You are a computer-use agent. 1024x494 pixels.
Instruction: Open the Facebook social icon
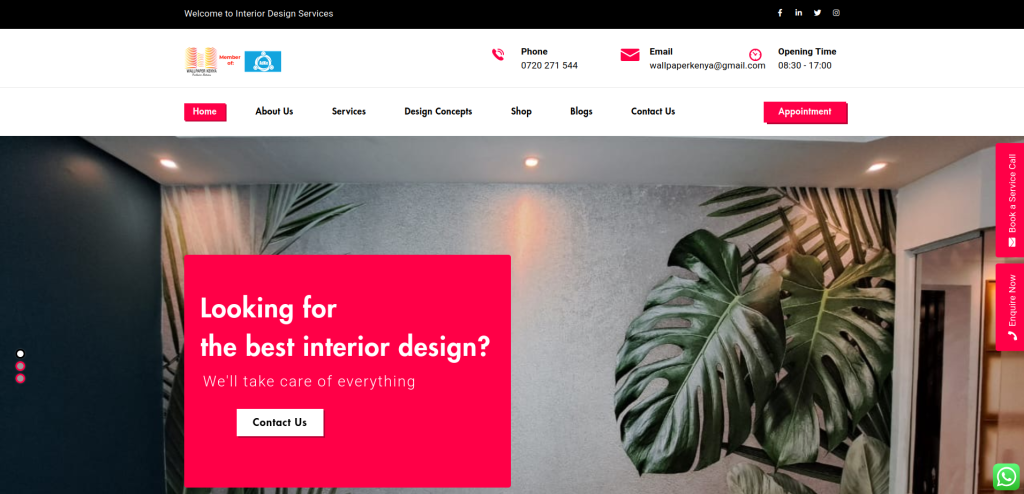[x=780, y=13]
